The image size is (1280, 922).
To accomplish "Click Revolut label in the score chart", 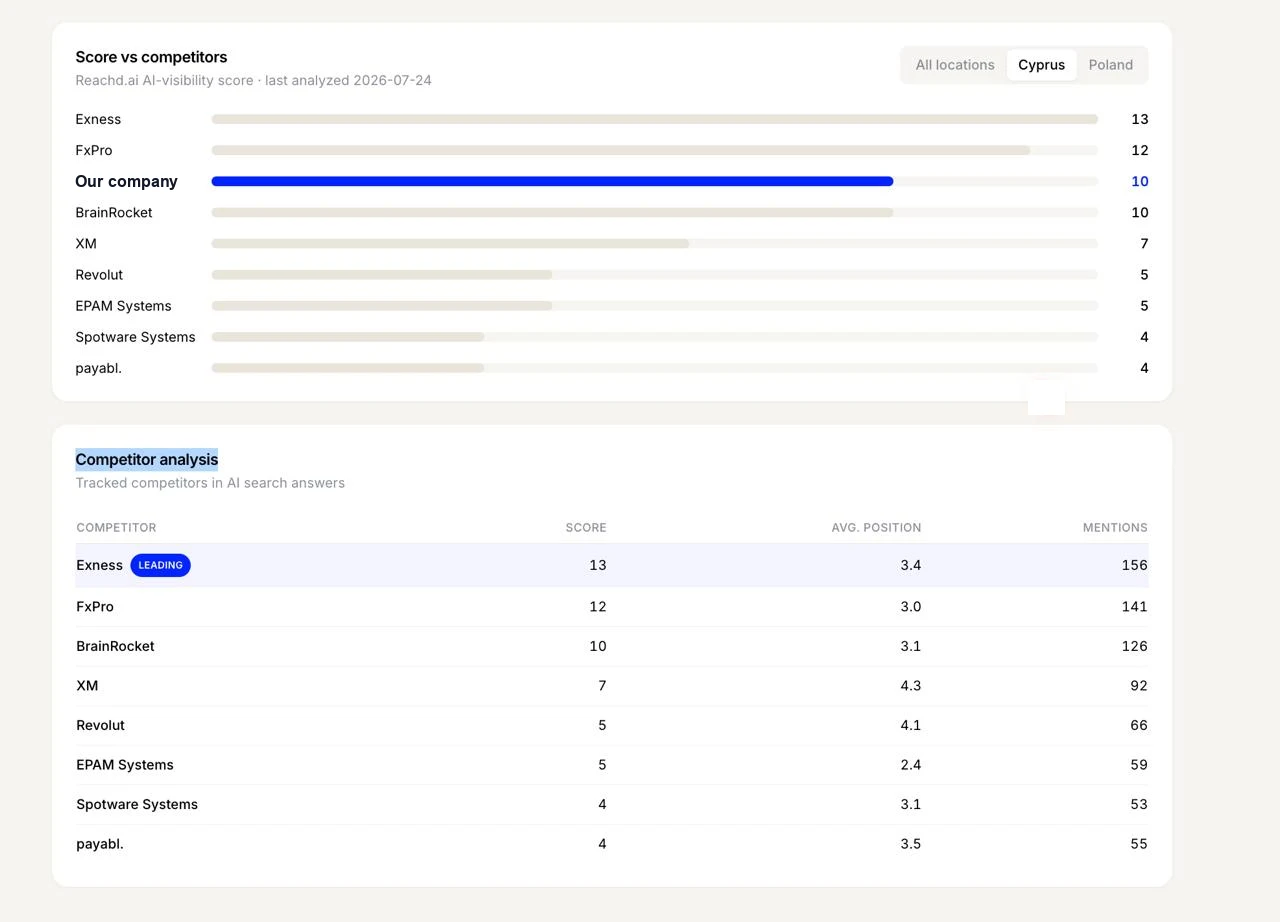I will point(99,274).
